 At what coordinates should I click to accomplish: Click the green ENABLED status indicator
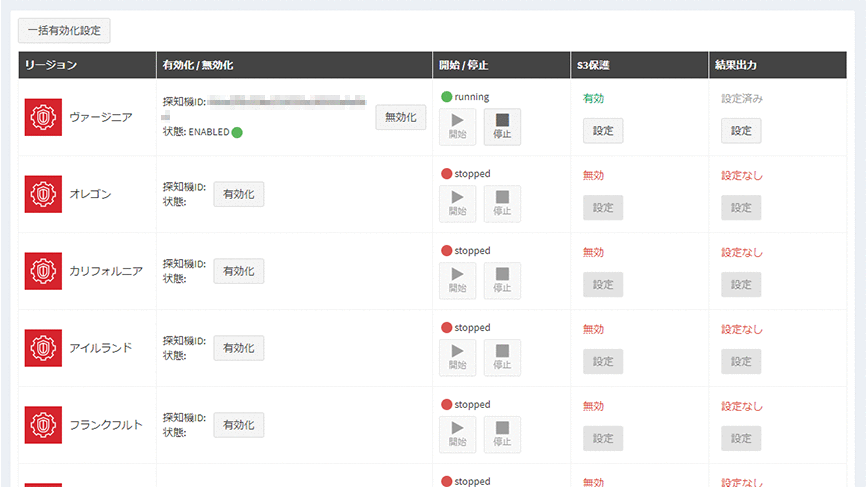(237, 132)
